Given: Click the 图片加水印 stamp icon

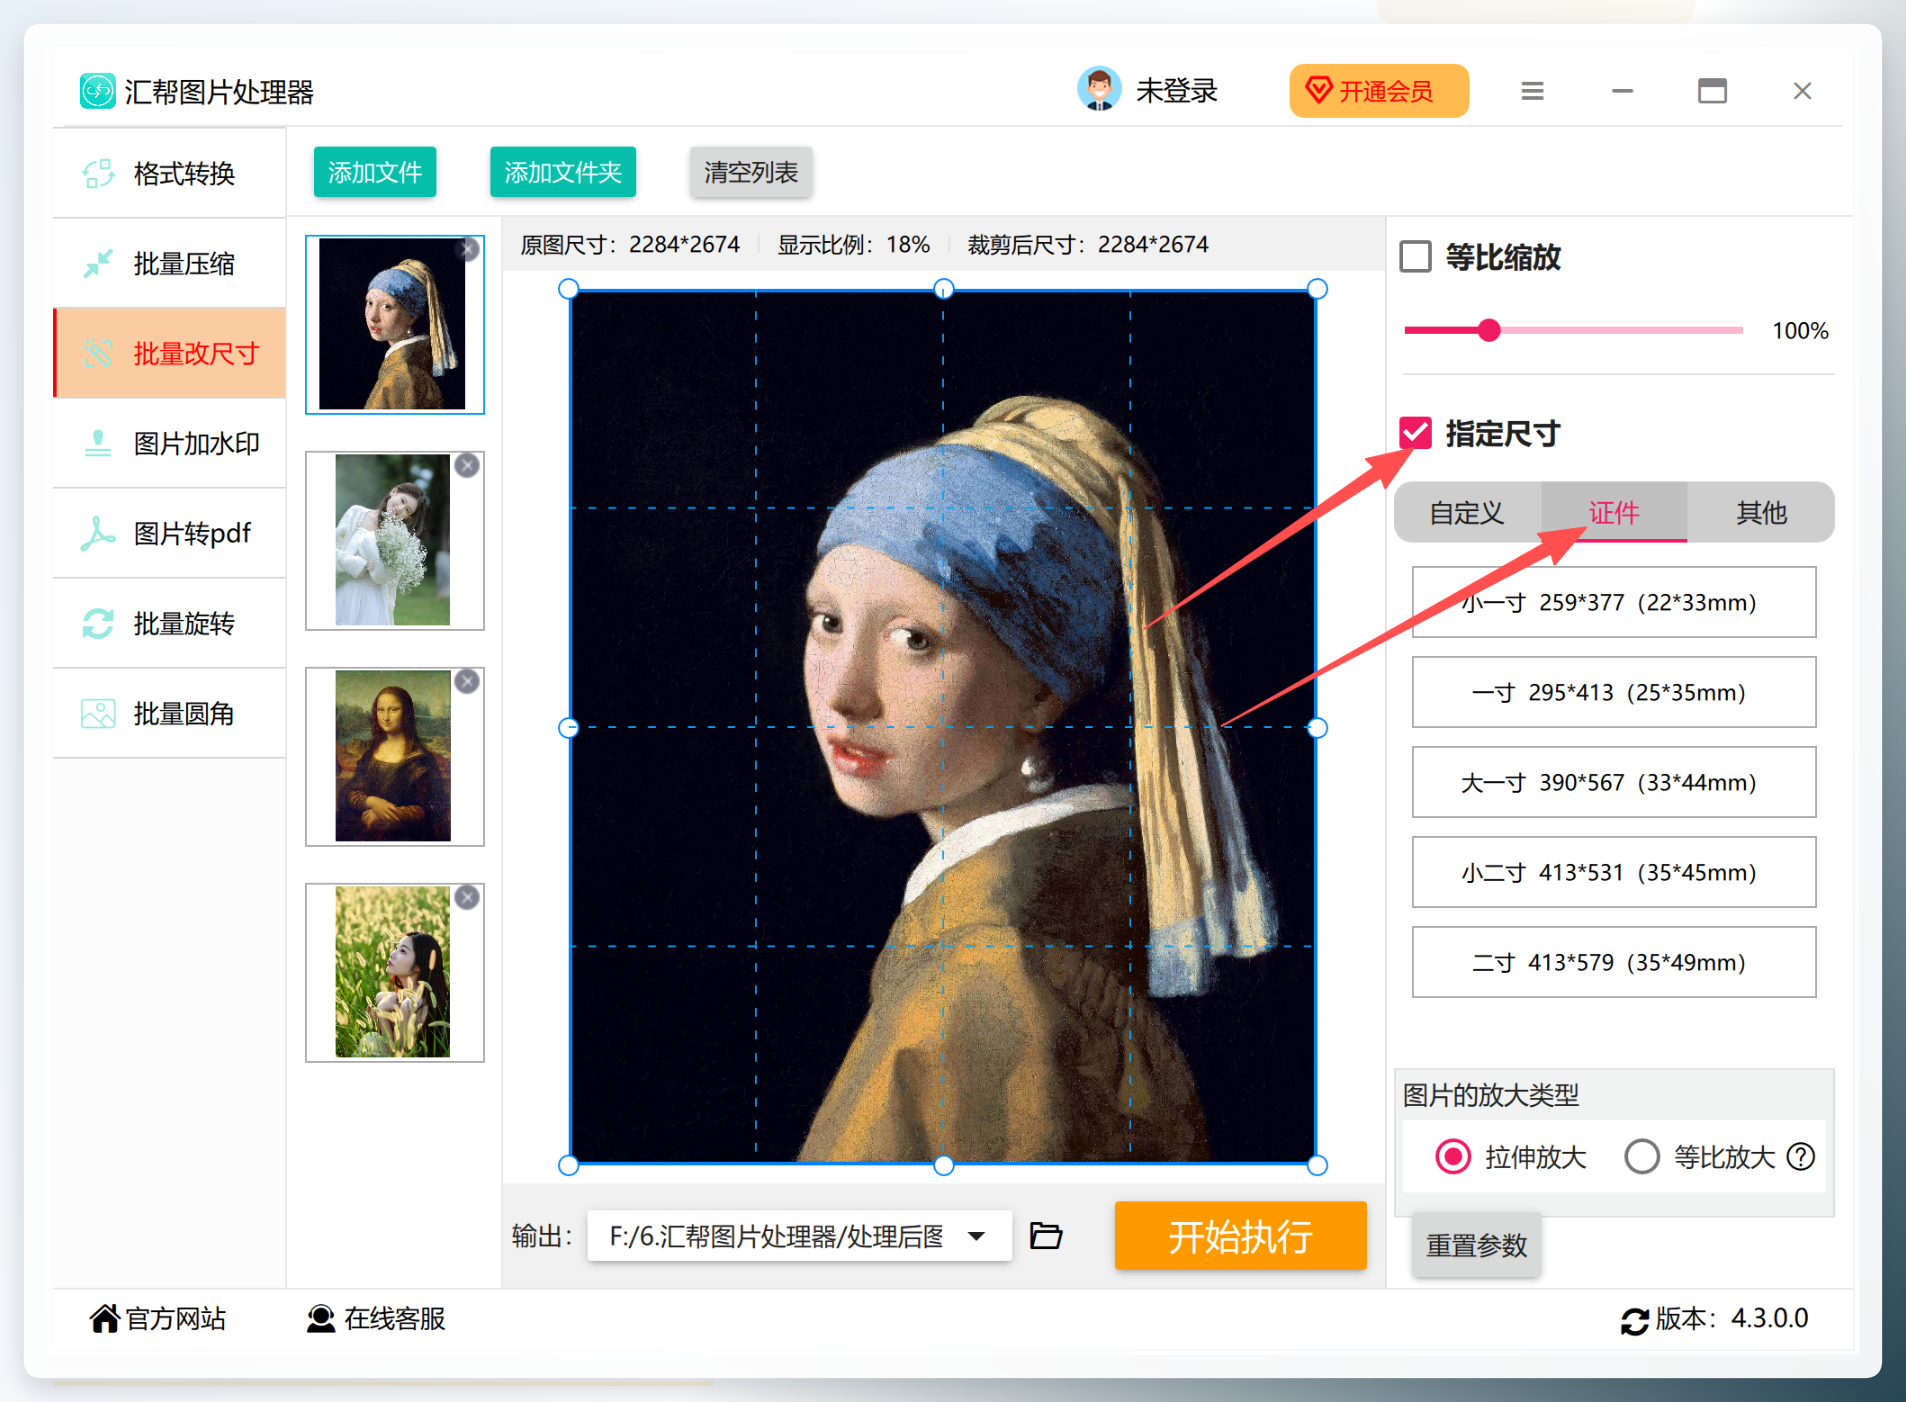Looking at the screenshot, I should 98,443.
